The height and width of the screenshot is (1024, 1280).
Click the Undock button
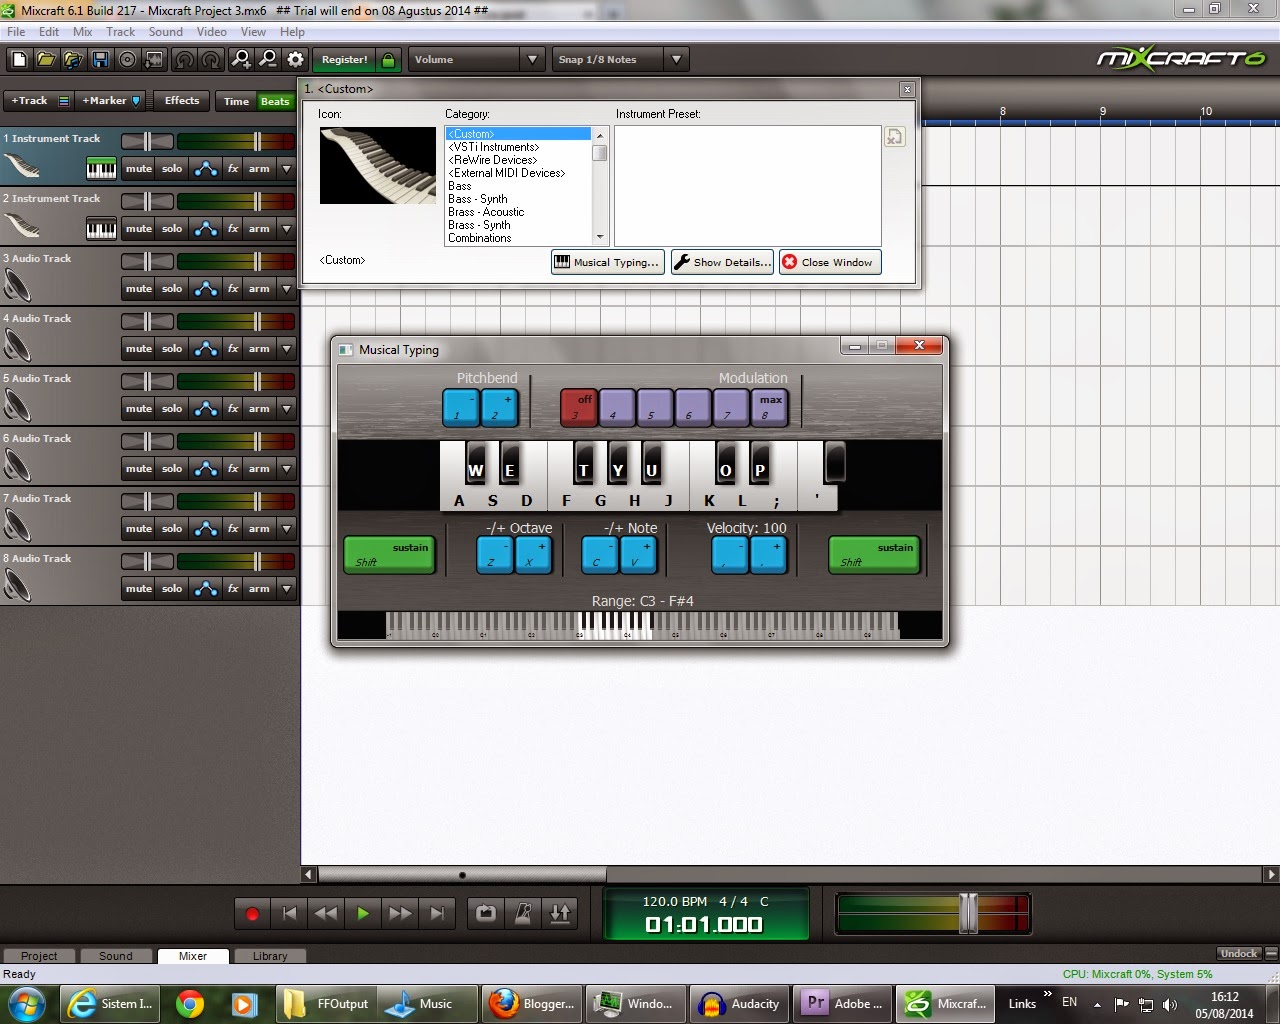click(1238, 954)
